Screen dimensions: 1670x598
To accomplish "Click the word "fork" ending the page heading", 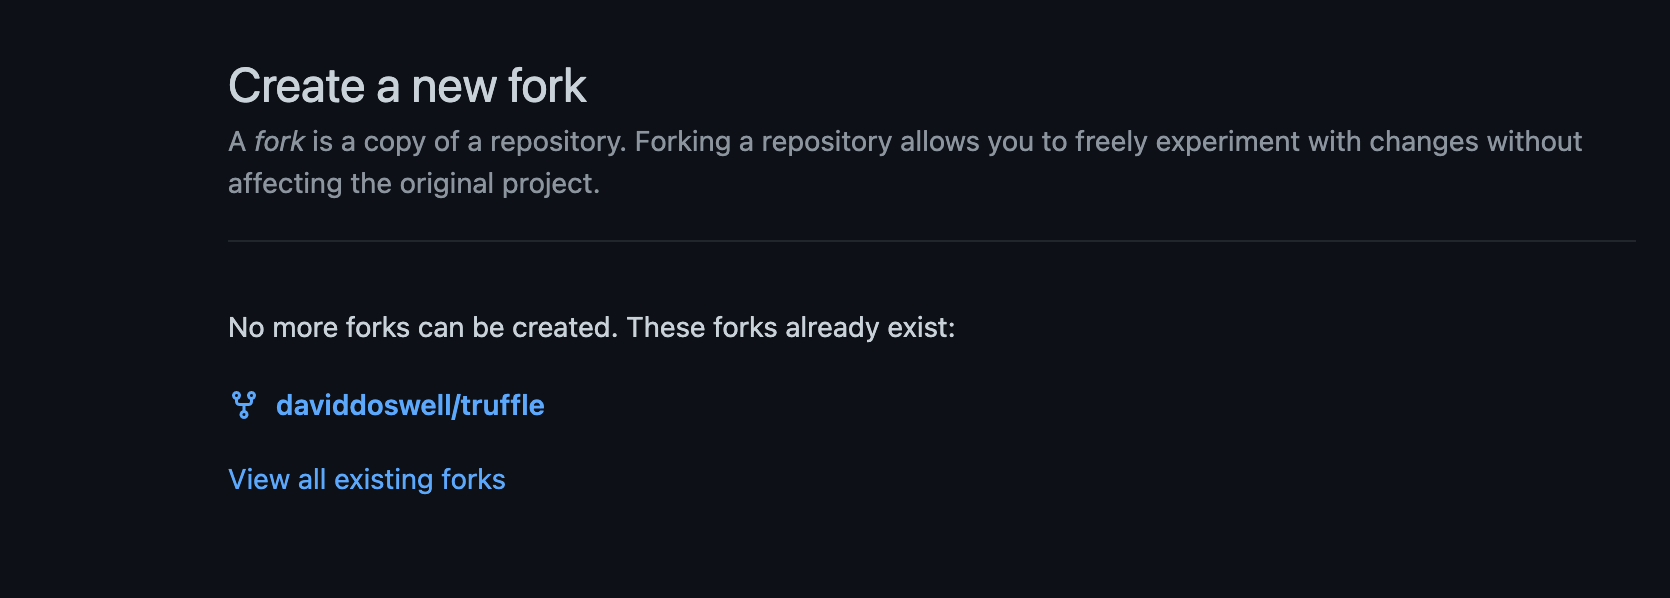I will (x=547, y=86).
